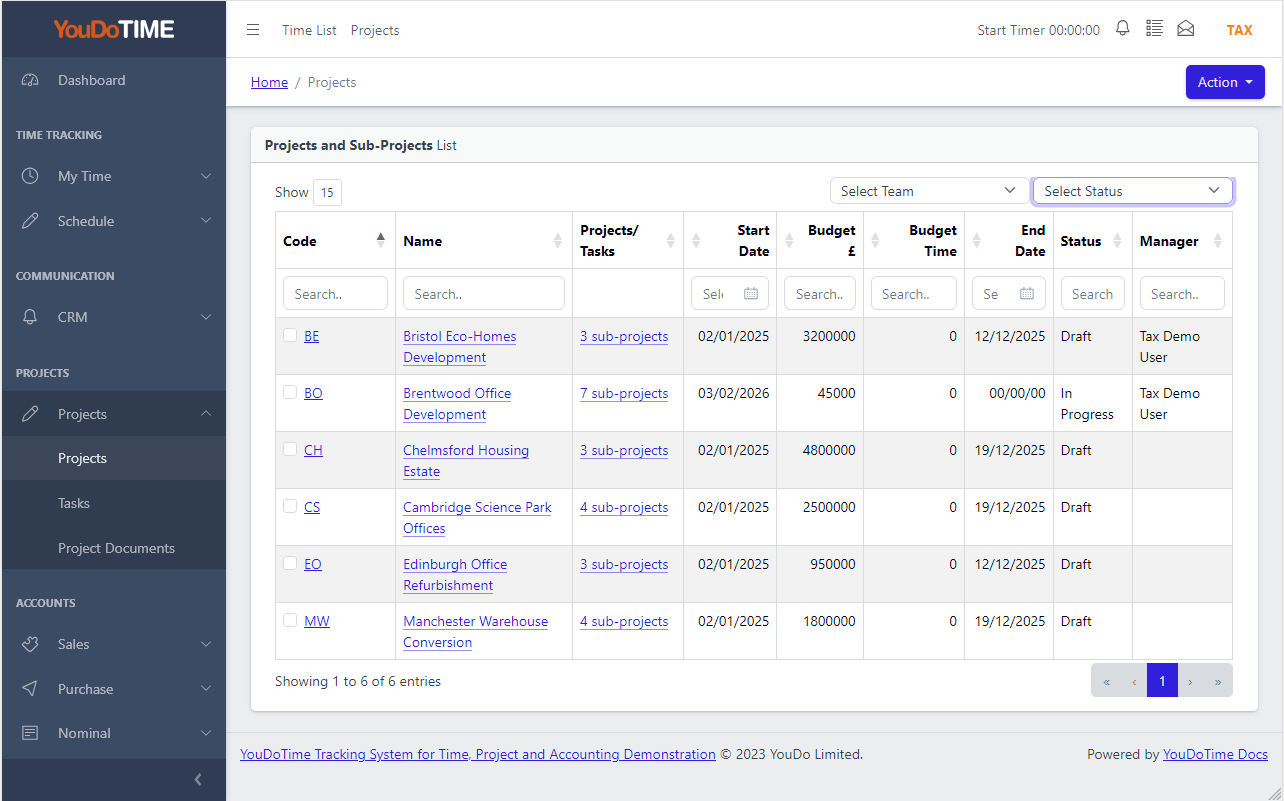The height and width of the screenshot is (801, 1284).
Task: Check the MW project row checkbox
Action: click(290, 620)
